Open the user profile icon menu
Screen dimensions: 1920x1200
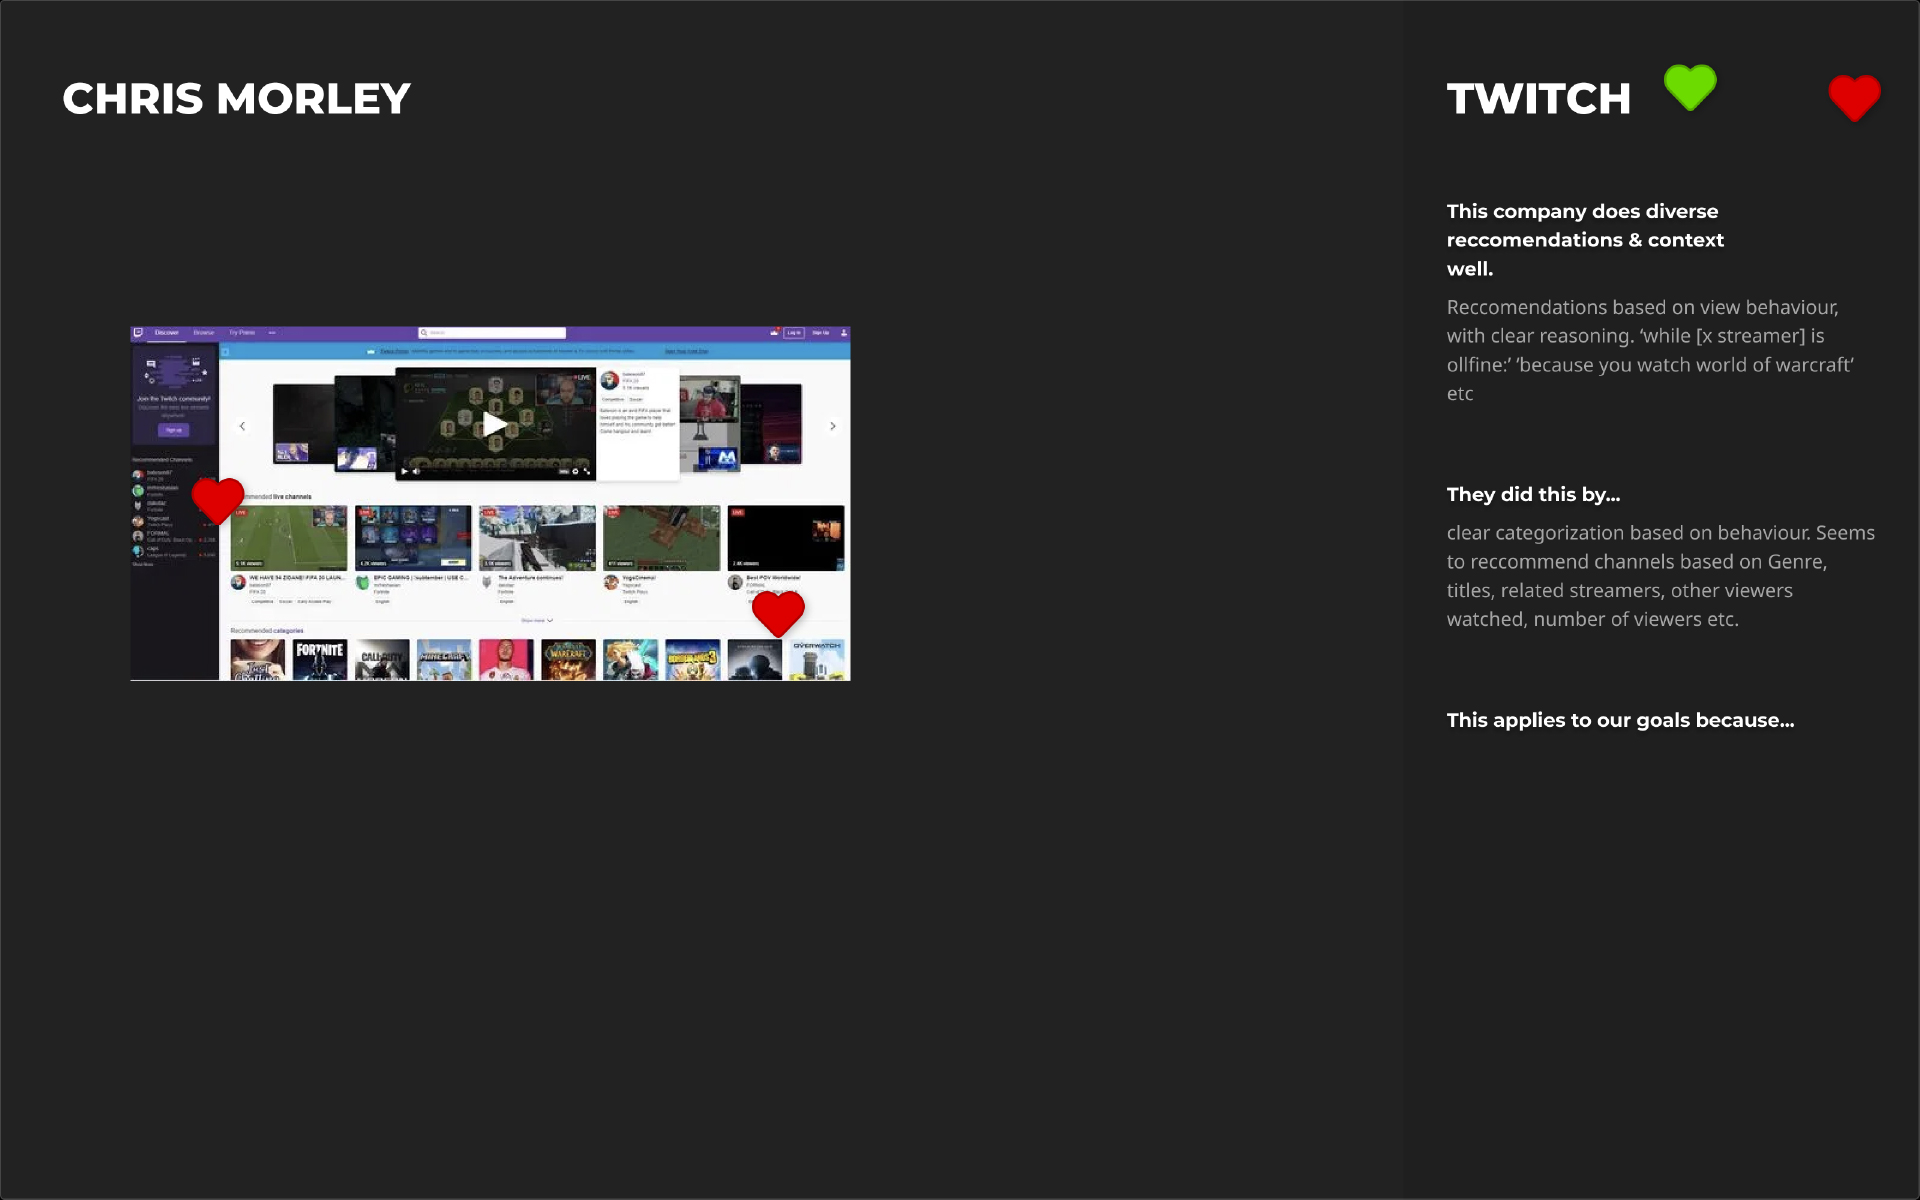coord(843,333)
